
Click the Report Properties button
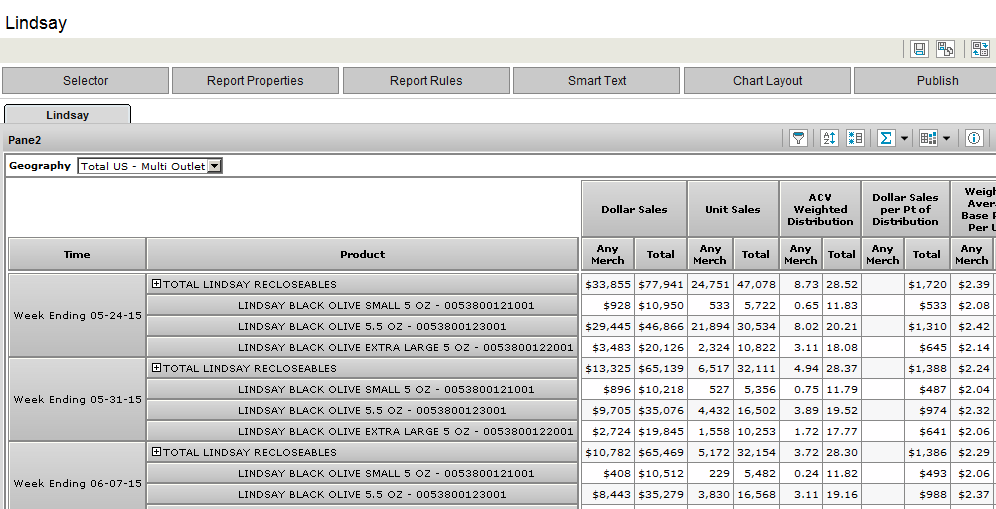(255, 81)
